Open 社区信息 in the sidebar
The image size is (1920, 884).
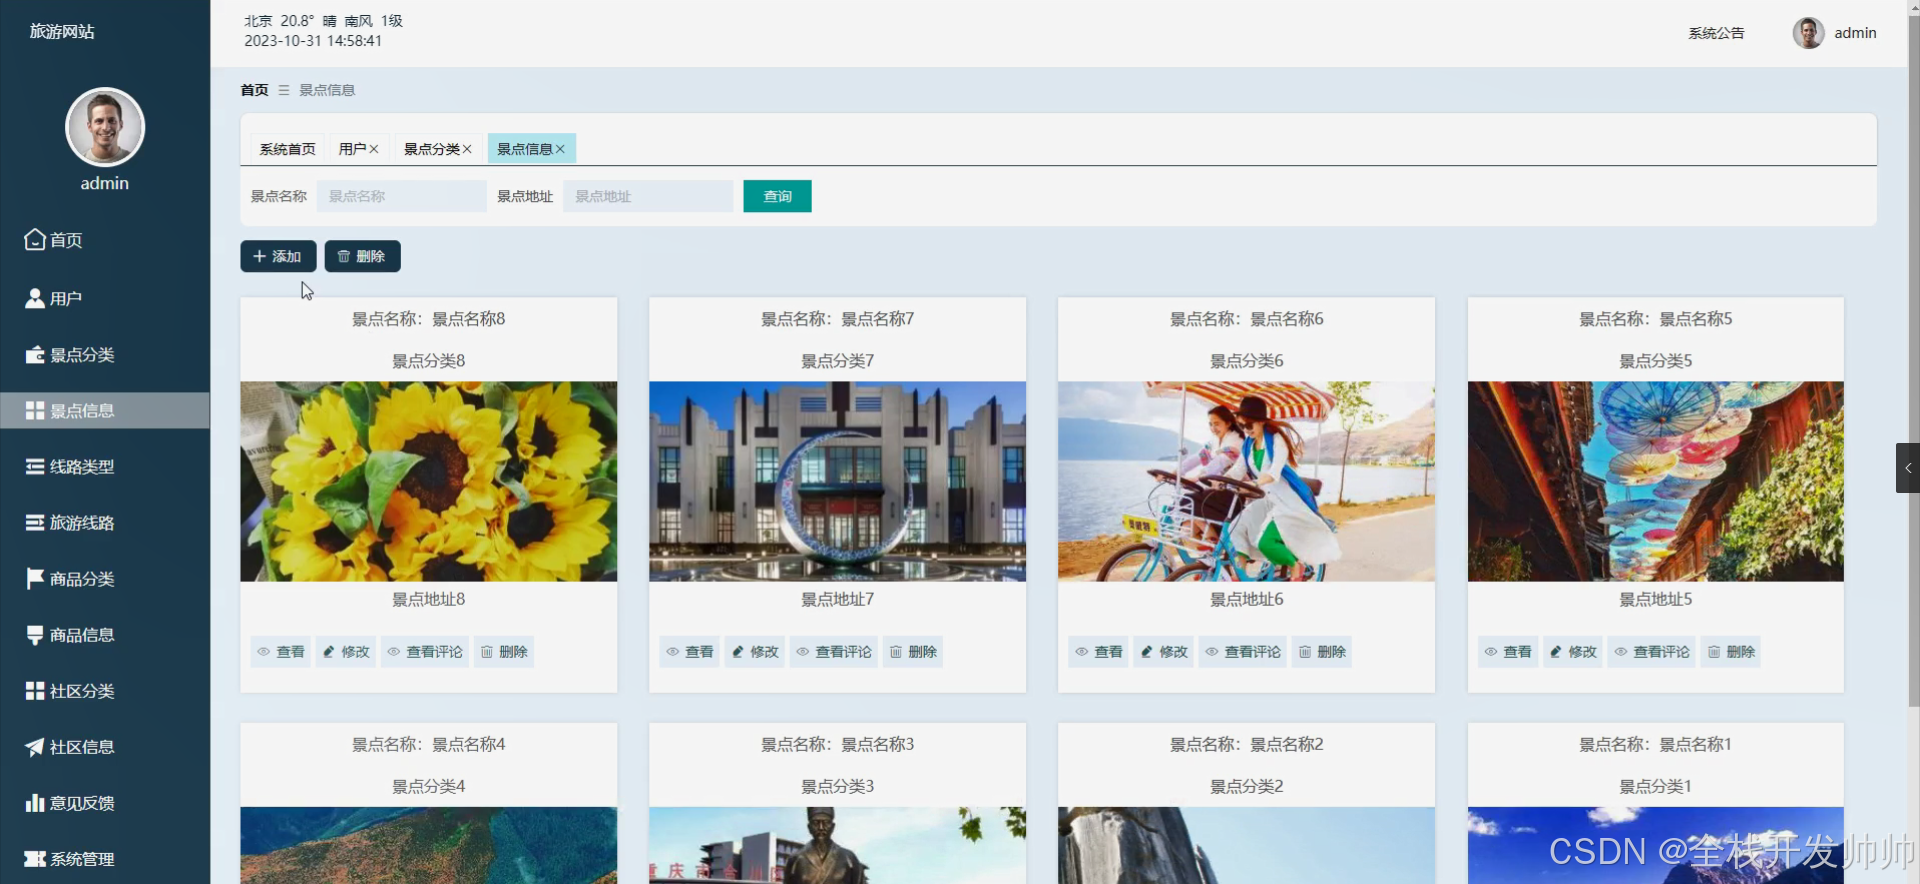[x=104, y=747]
